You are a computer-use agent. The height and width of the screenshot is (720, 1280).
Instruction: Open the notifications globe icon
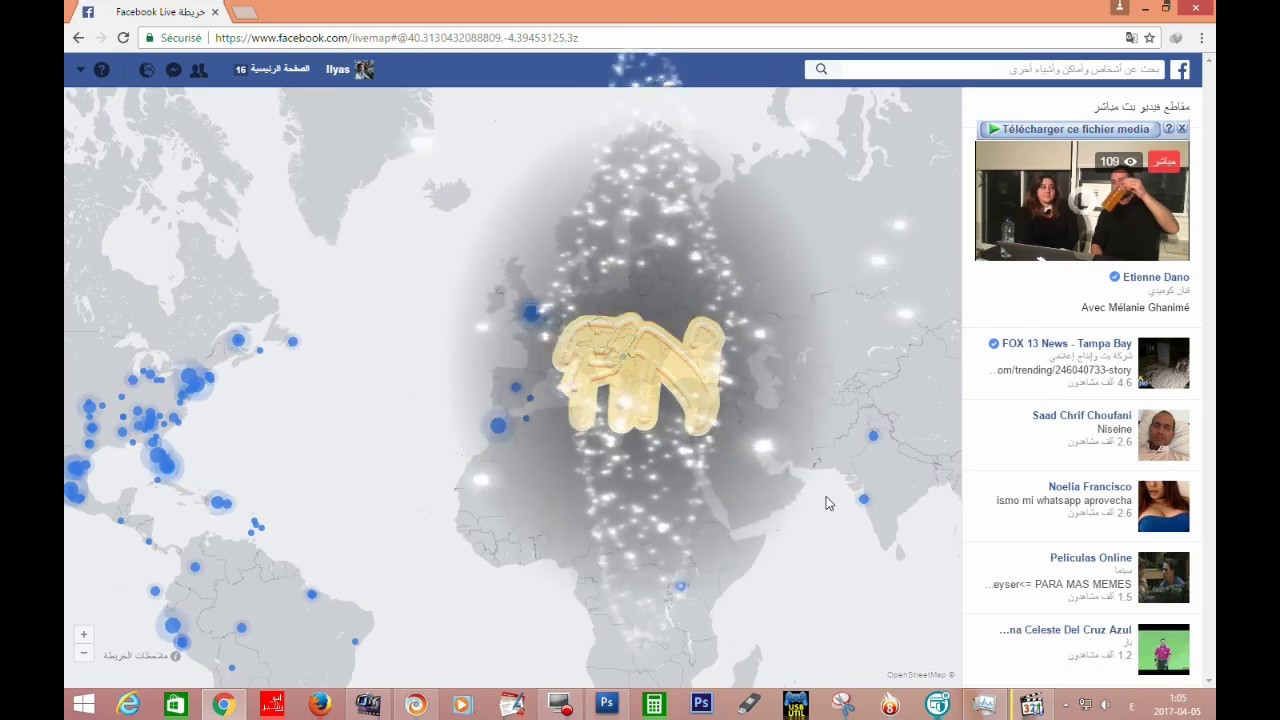[147, 70]
